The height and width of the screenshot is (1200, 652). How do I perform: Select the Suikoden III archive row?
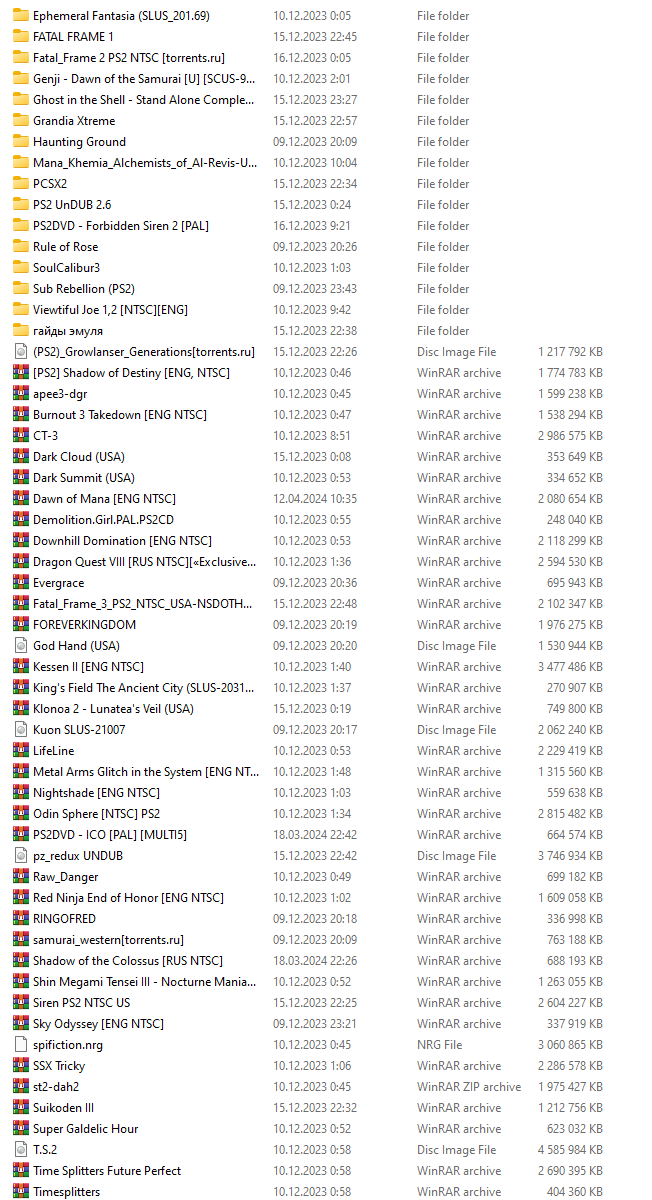coord(310,1108)
